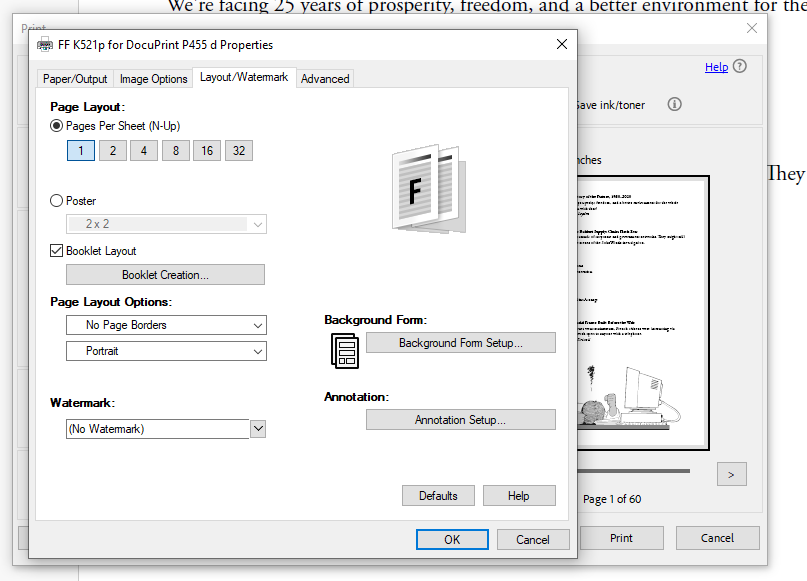Close the background Print dialog
Image resolution: width=807 pixels, height=581 pixels.
point(752,28)
